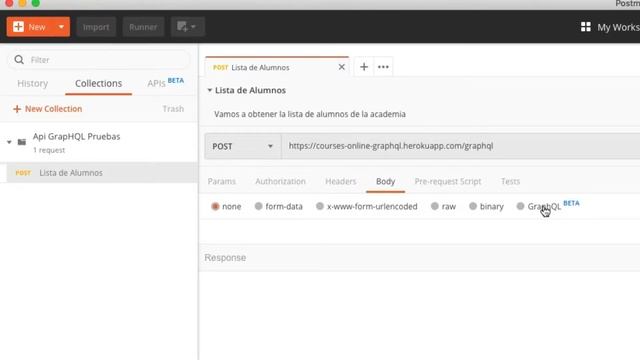Open the Authorization tab
Screen dimensions: 640x360
(x=280, y=181)
